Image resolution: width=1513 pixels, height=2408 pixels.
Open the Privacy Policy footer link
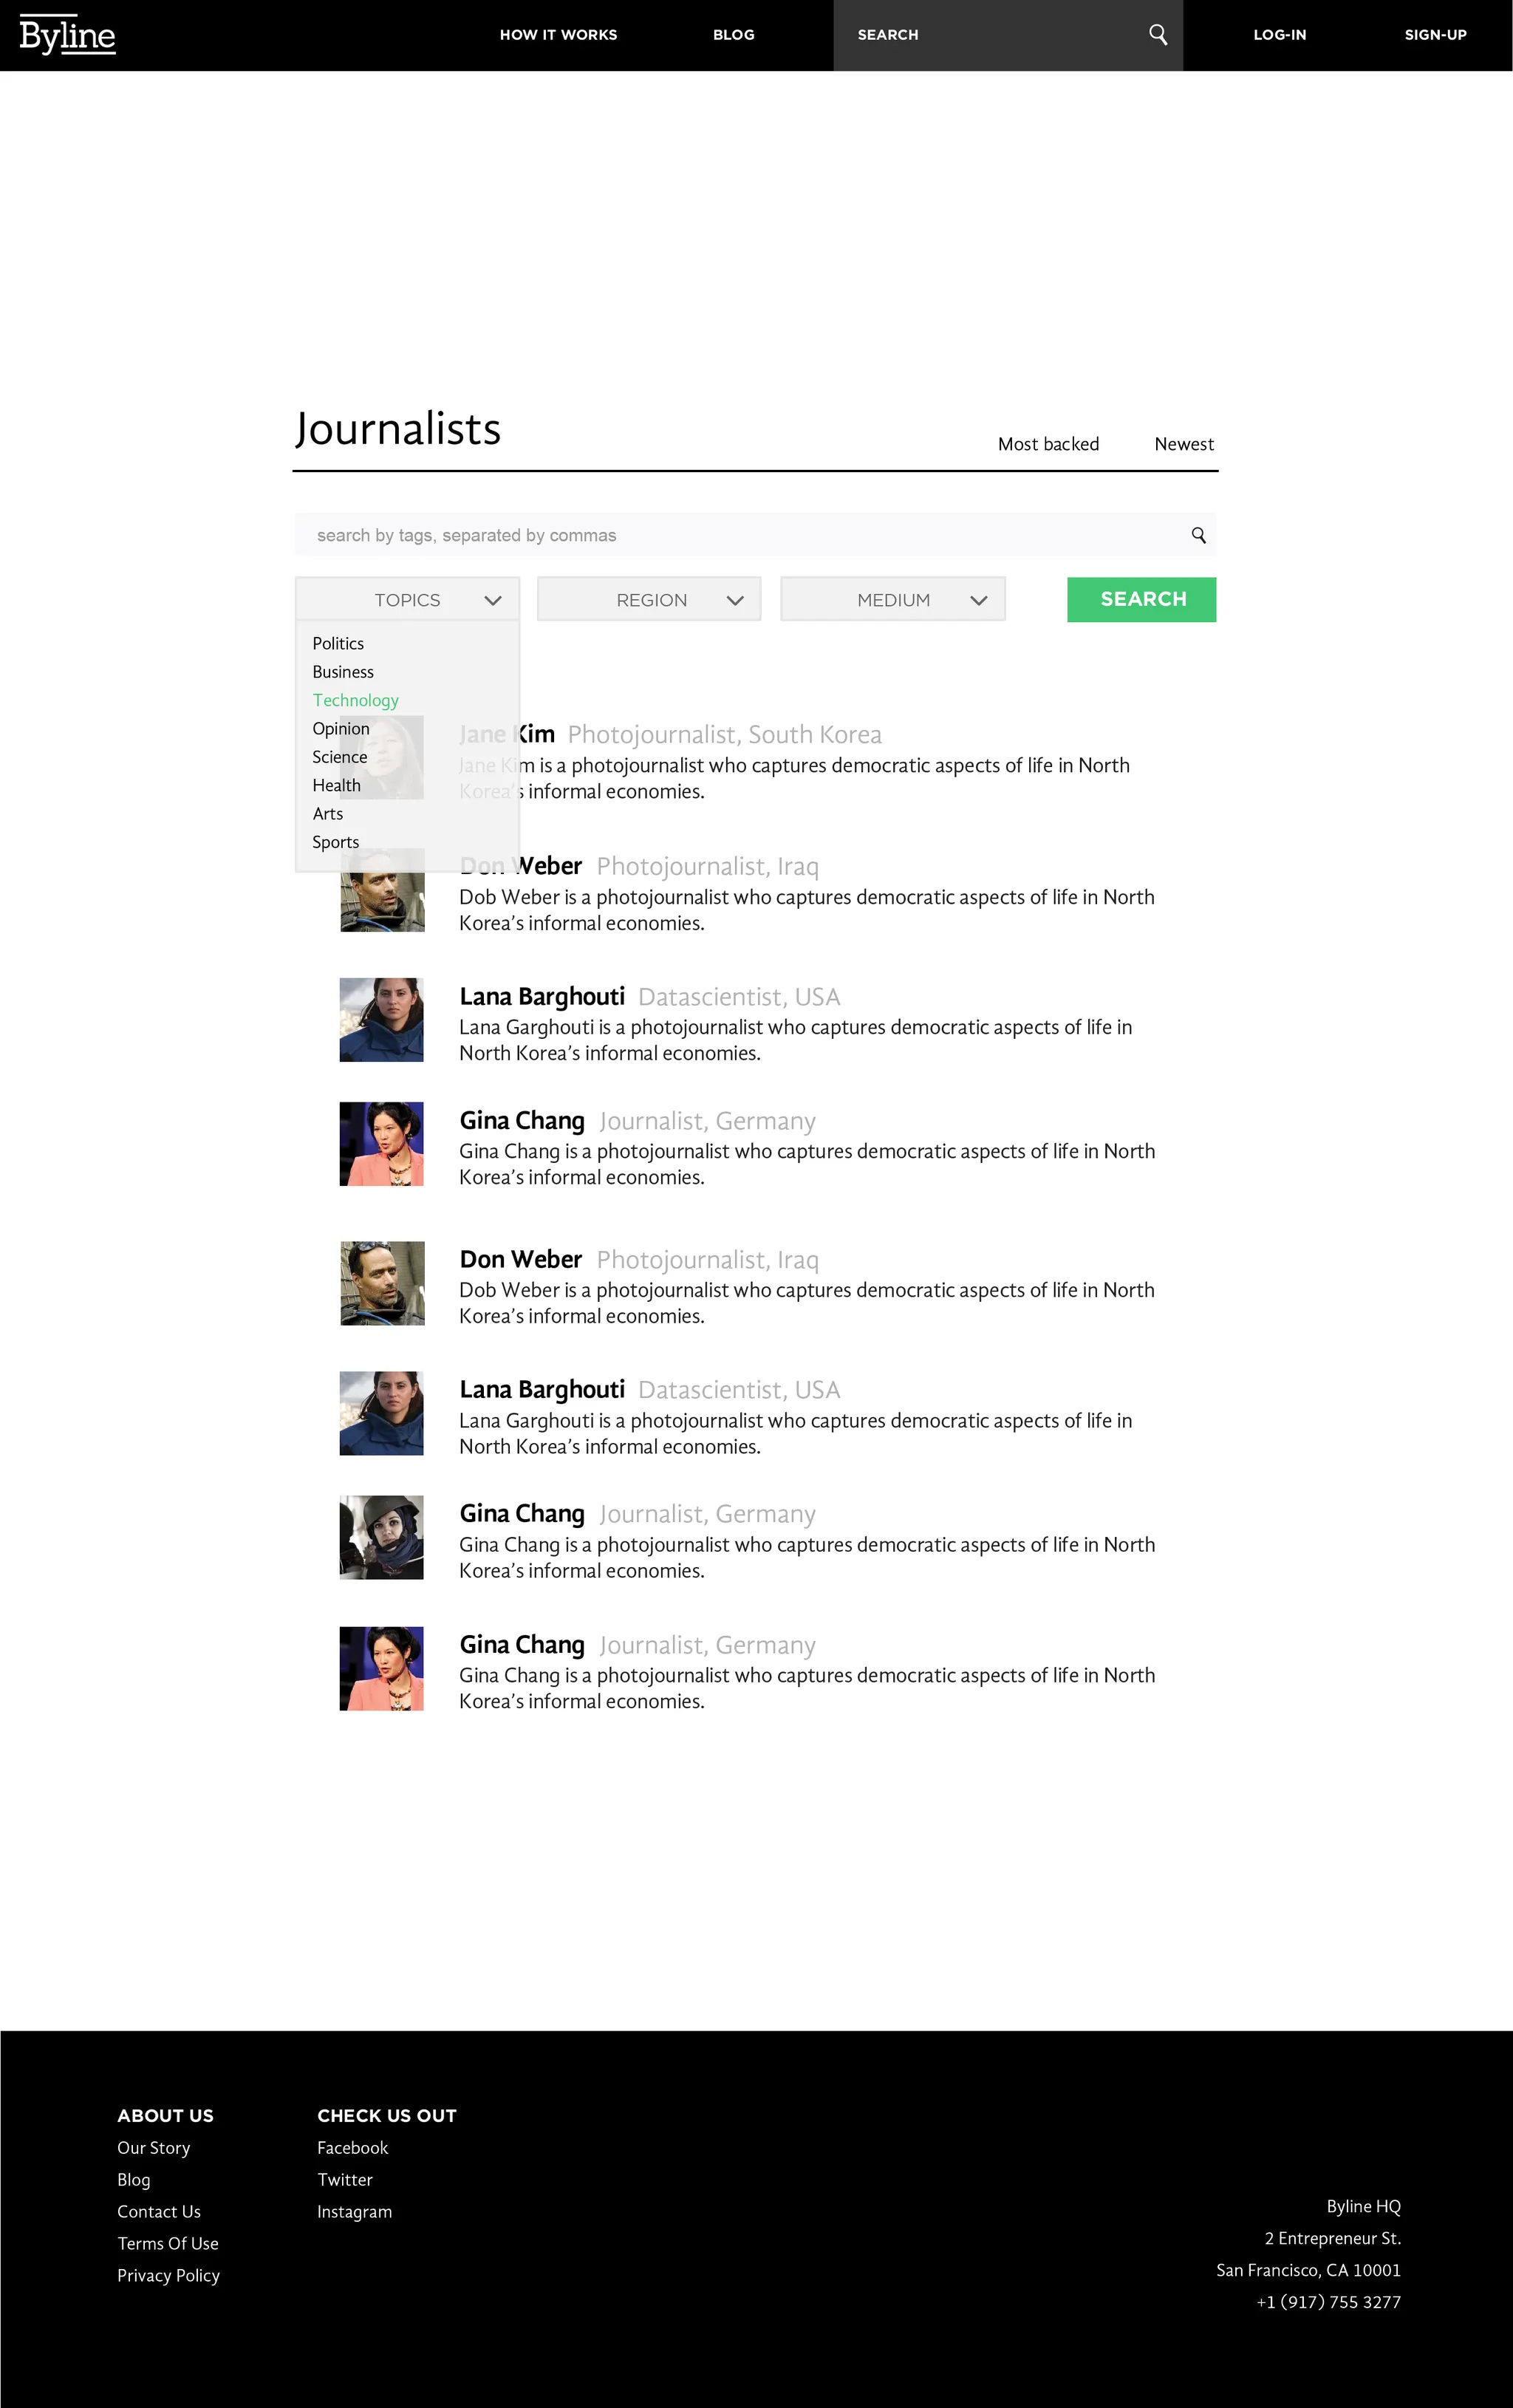pyautogui.click(x=168, y=2276)
